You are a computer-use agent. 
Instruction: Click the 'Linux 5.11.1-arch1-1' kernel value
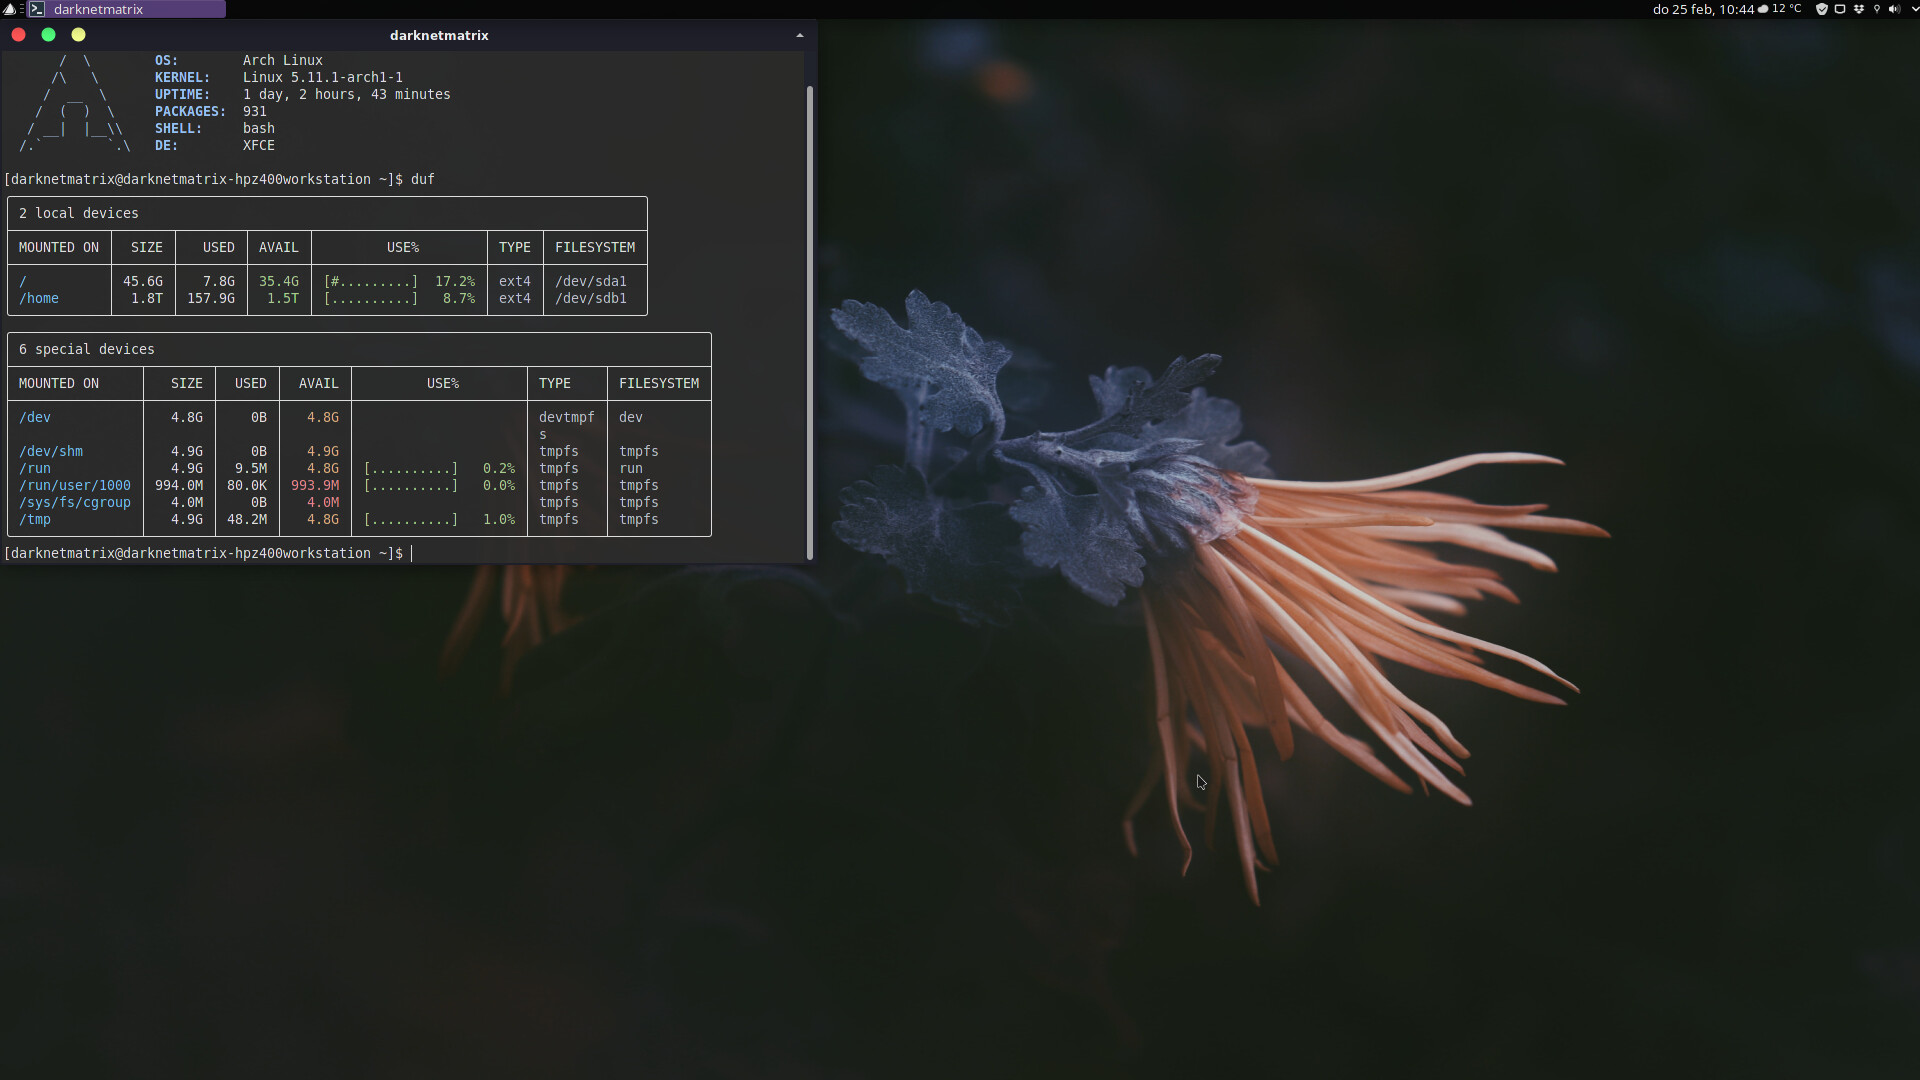322,77
